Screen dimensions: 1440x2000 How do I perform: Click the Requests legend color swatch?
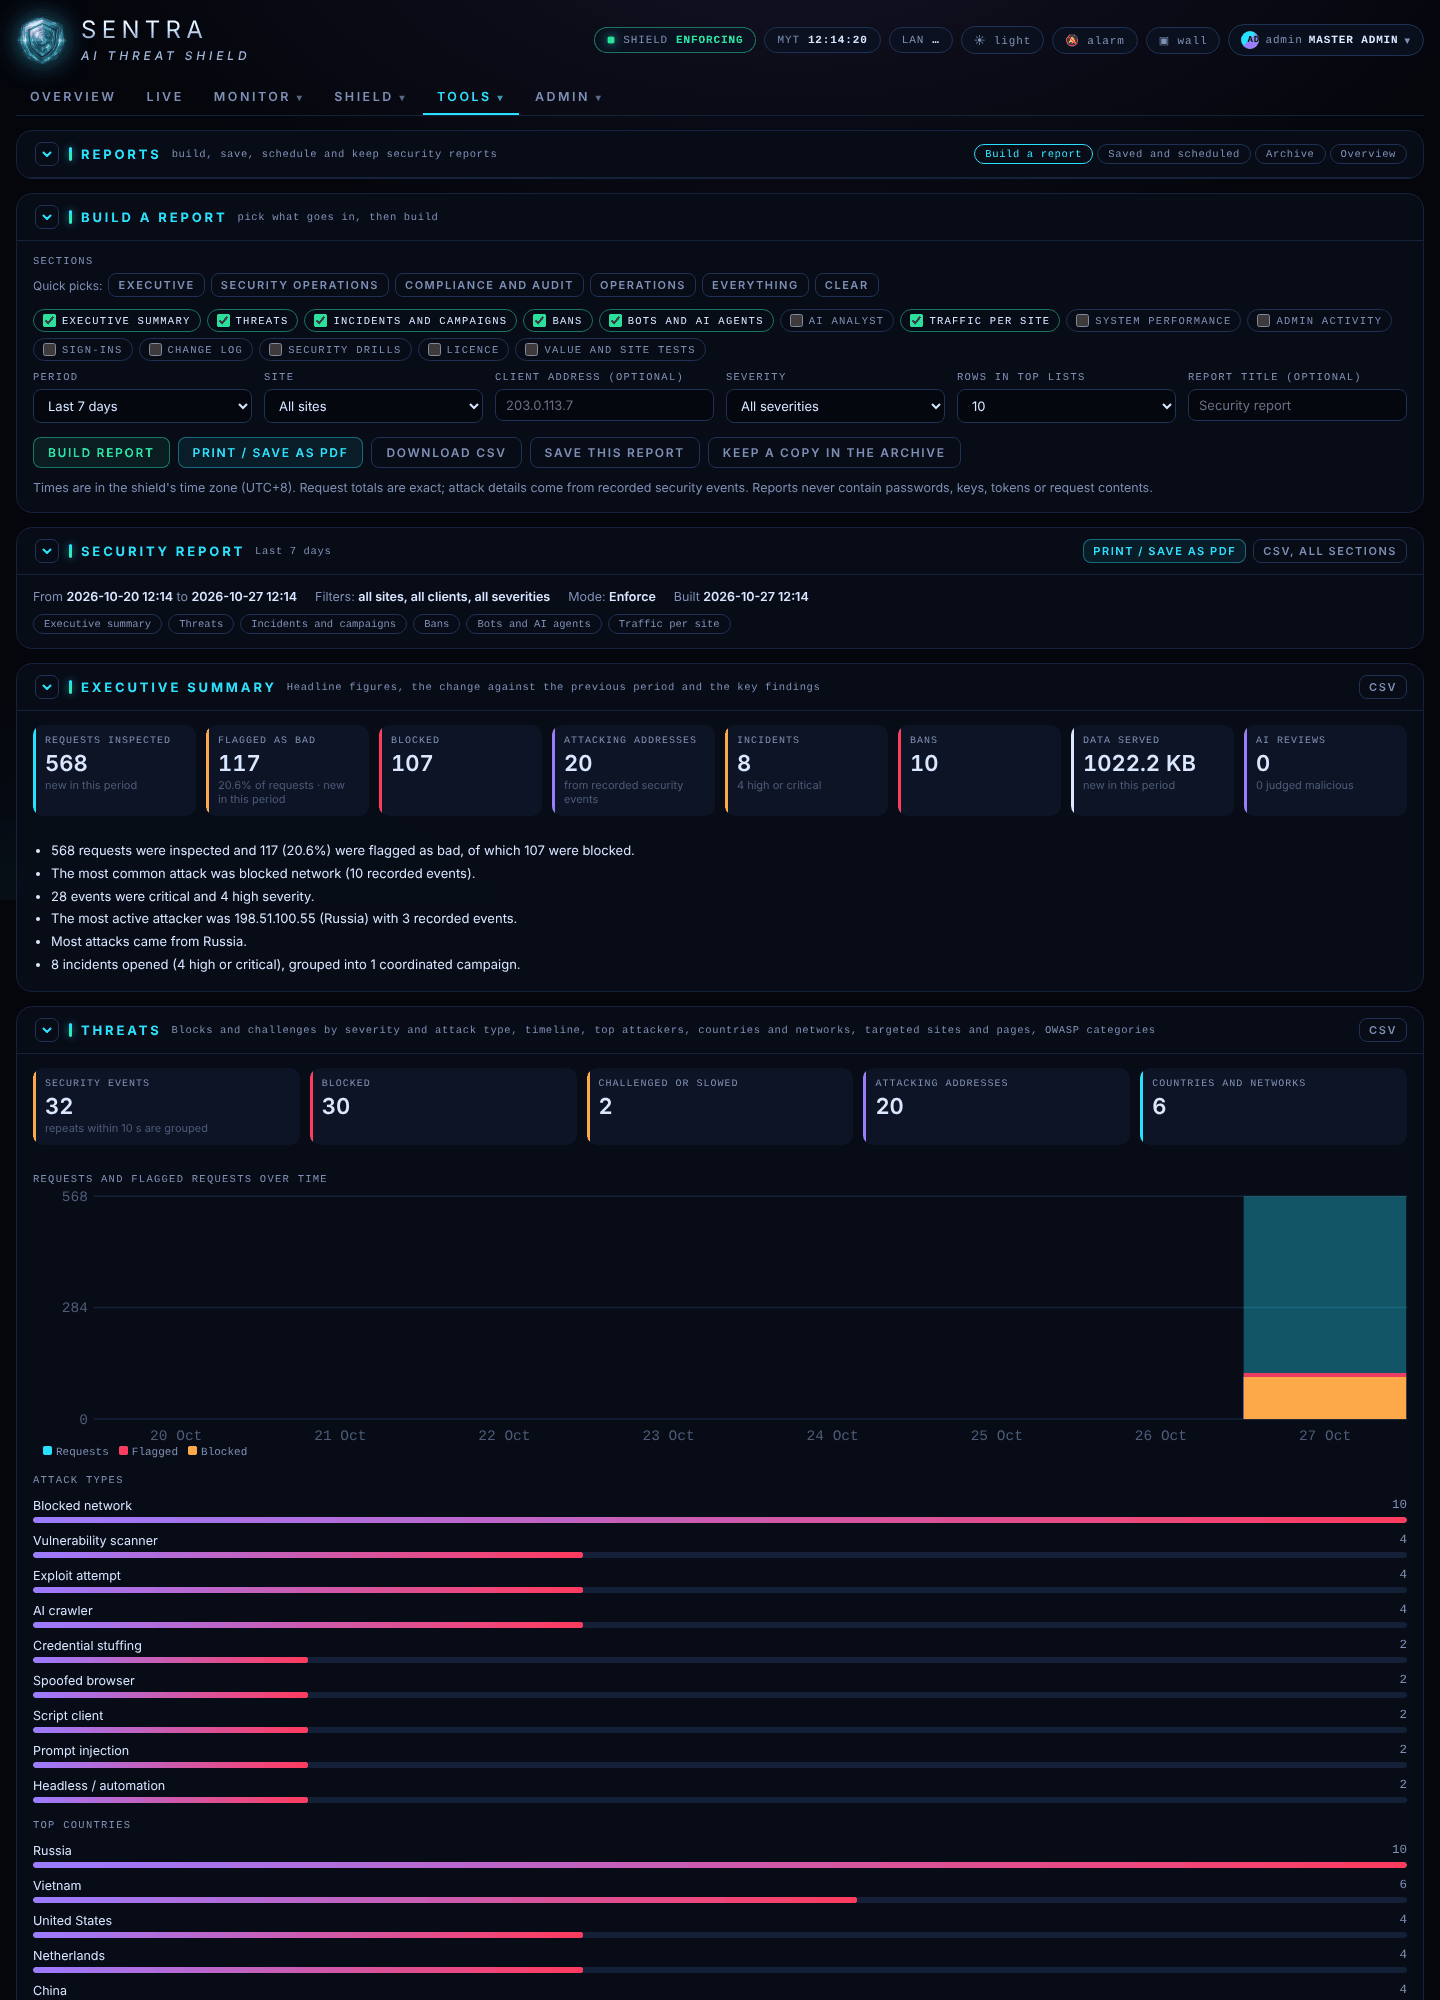pos(48,1451)
